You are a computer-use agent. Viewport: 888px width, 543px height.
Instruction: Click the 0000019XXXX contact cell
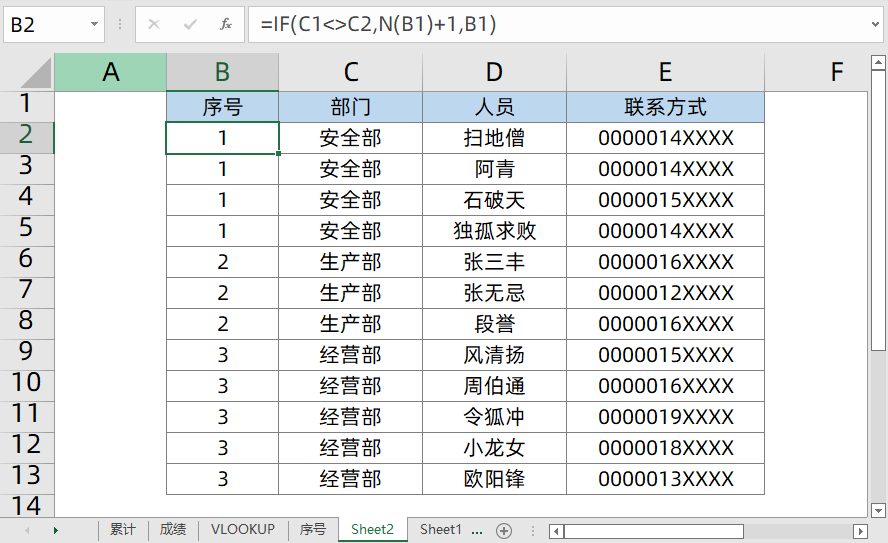pyautogui.click(x=665, y=417)
